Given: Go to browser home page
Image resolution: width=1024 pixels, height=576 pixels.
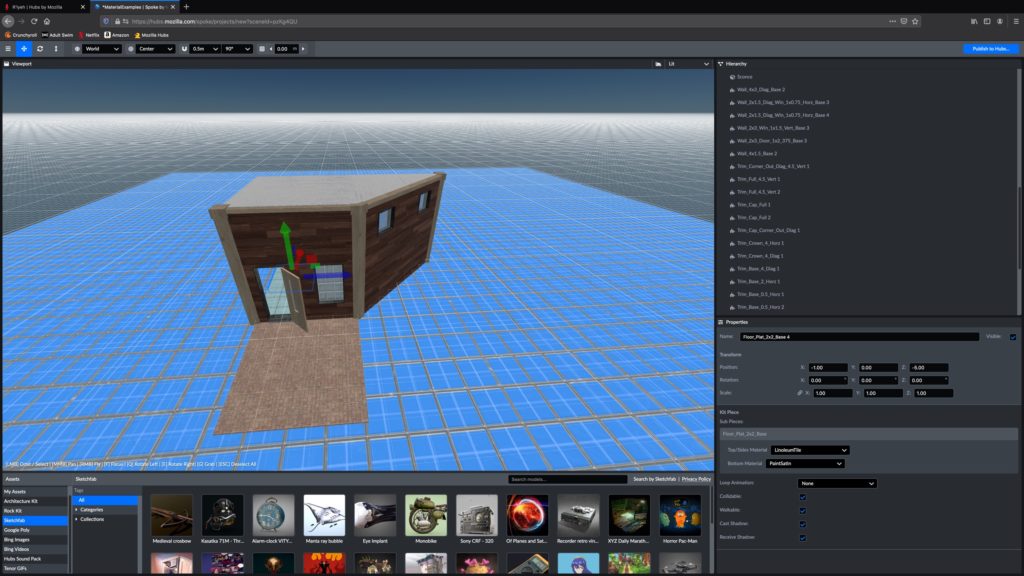Looking at the screenshot, I should coord(47,22).
